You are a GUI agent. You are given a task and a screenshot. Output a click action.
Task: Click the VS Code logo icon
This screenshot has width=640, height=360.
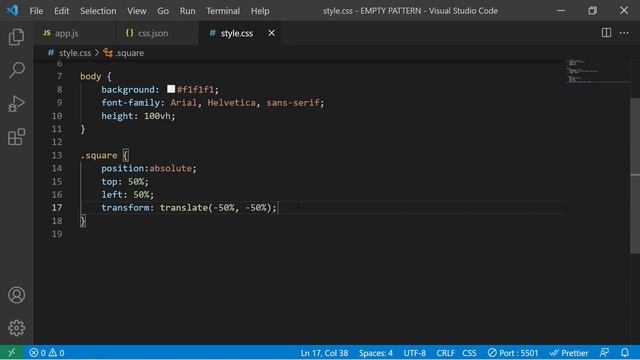[x=12, y=10]
